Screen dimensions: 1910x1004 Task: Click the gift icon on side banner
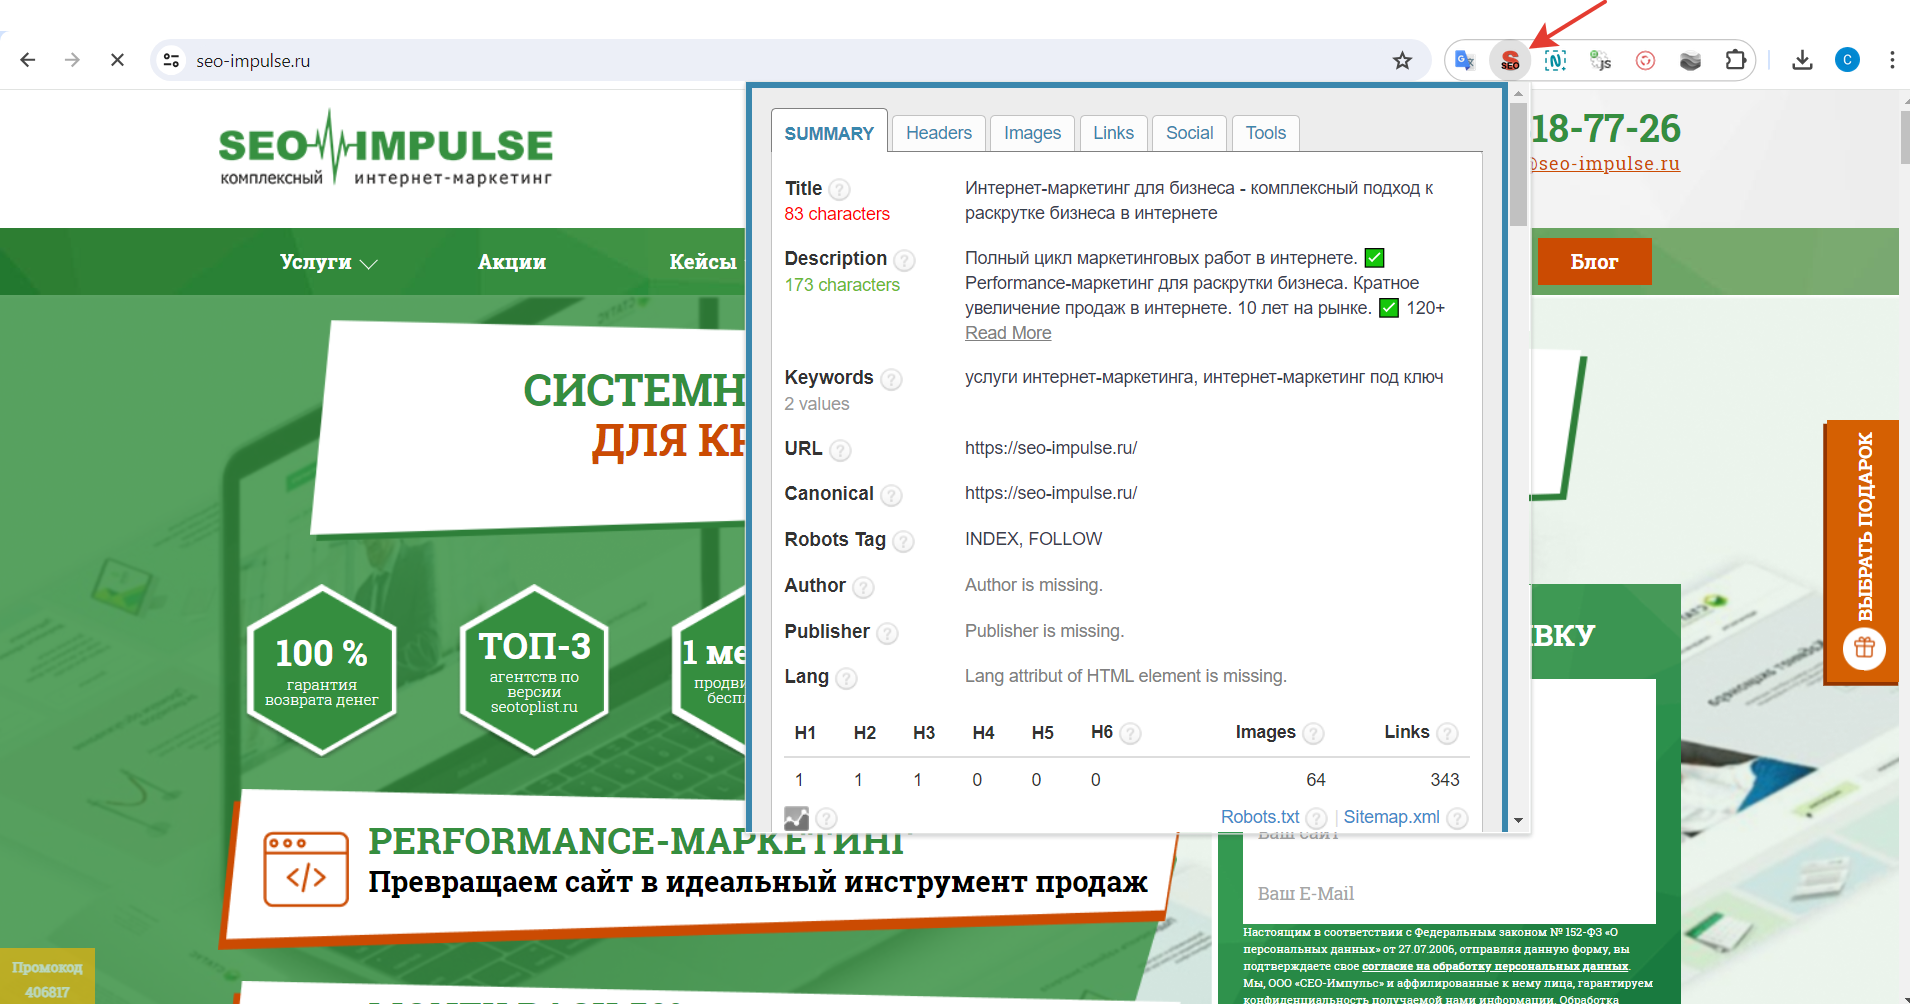(1864, 648)
